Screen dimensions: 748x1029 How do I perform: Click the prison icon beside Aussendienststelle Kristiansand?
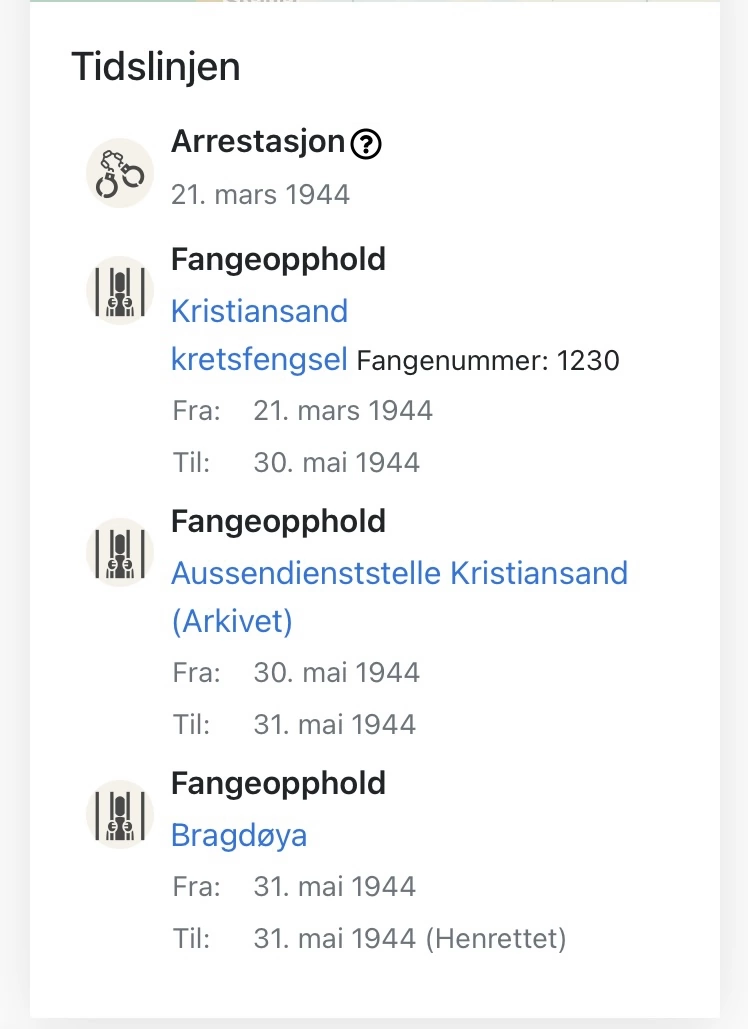coord(120,553)
